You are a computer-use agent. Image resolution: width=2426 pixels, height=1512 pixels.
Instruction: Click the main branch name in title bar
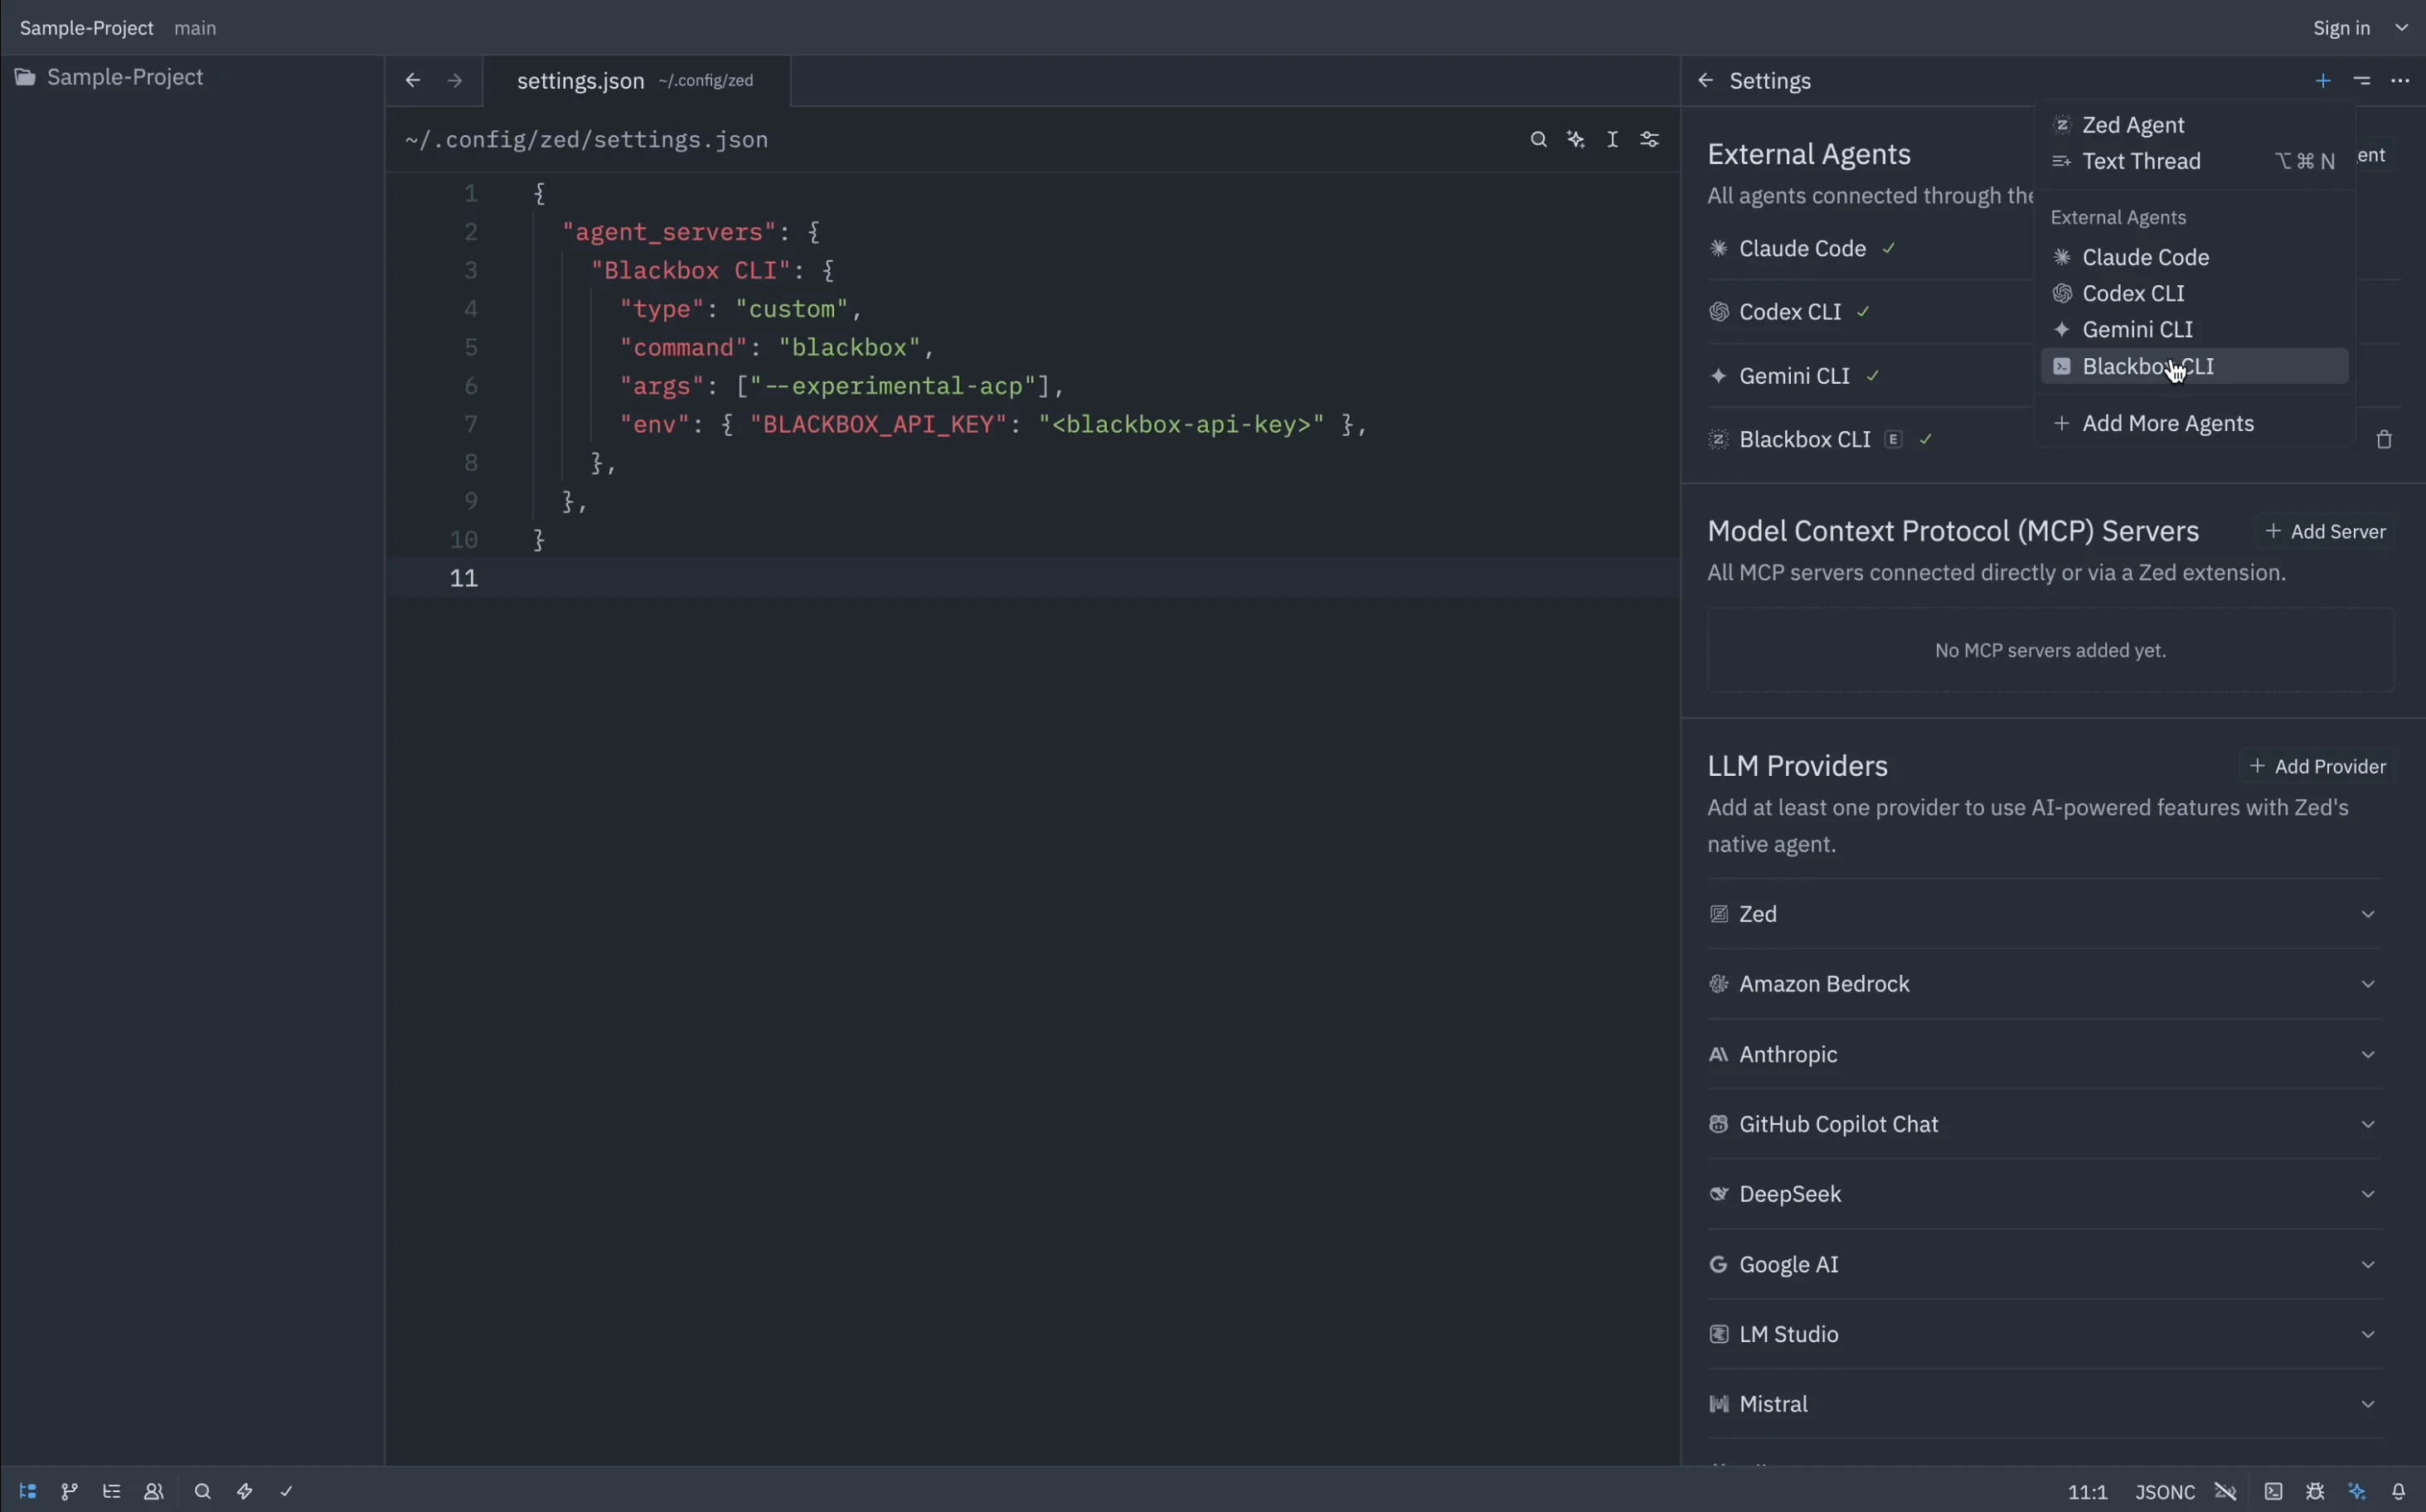click(x=195, y=28)
